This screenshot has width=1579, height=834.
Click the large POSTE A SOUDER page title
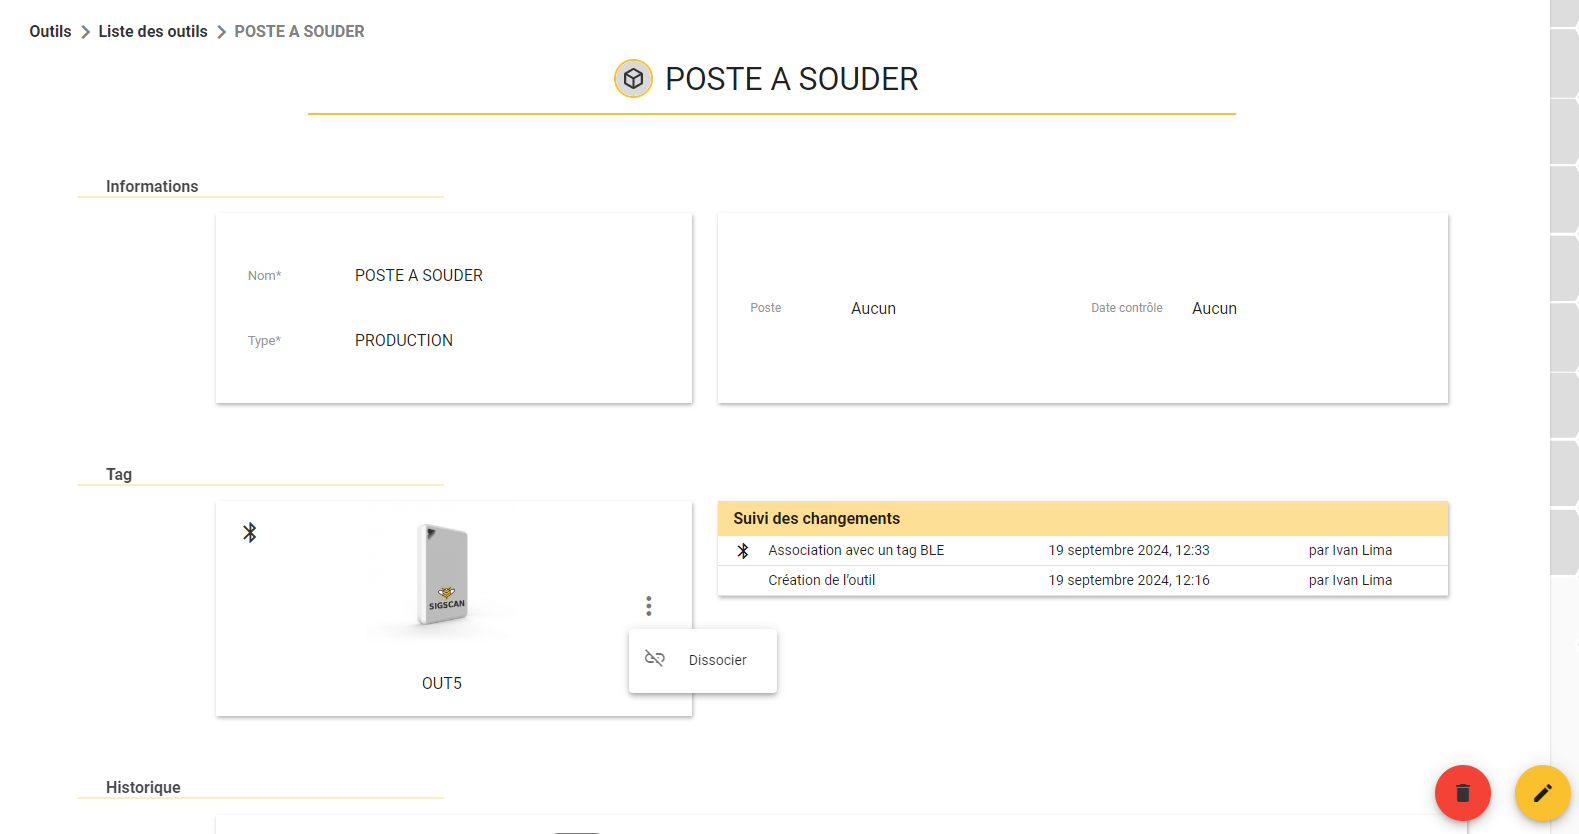pyautogui.click(x=792, y=79)
